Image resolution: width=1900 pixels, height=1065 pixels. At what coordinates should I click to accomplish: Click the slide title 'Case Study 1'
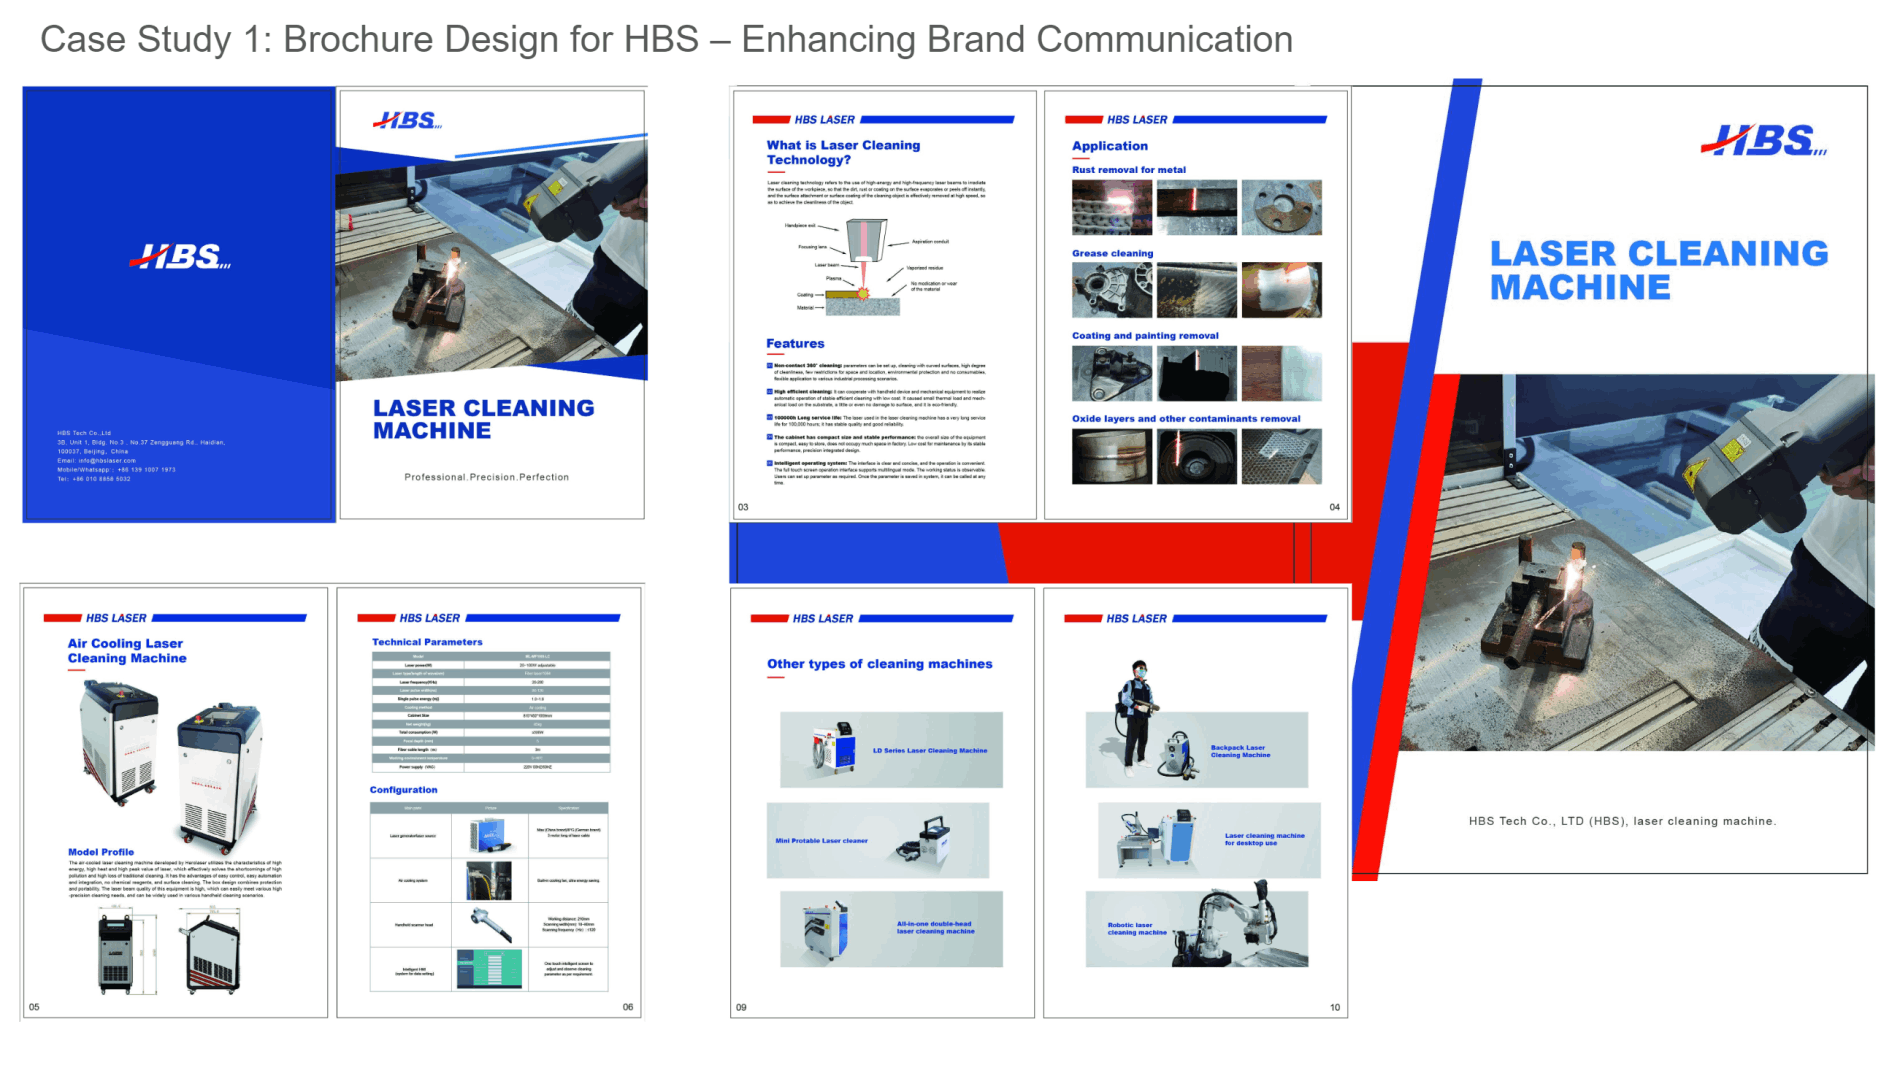[665, 40]
